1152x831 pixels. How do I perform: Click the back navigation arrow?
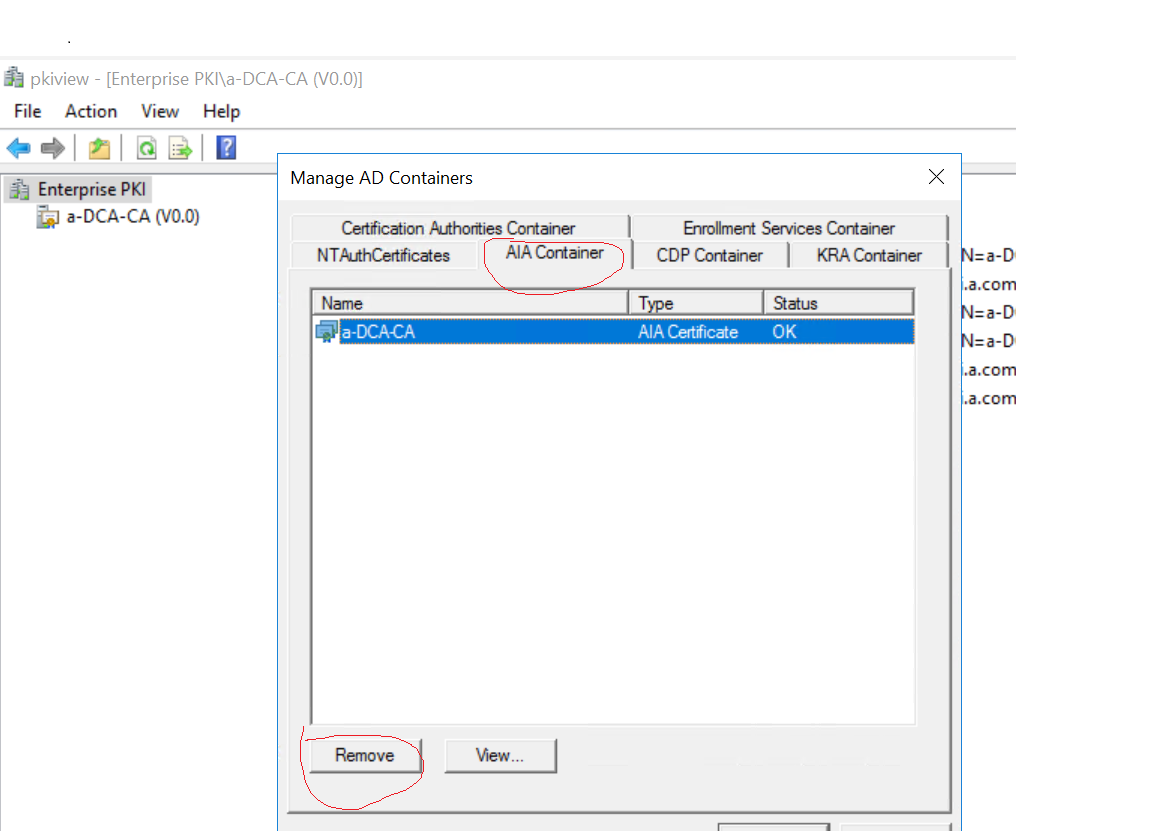click(19, 147)
